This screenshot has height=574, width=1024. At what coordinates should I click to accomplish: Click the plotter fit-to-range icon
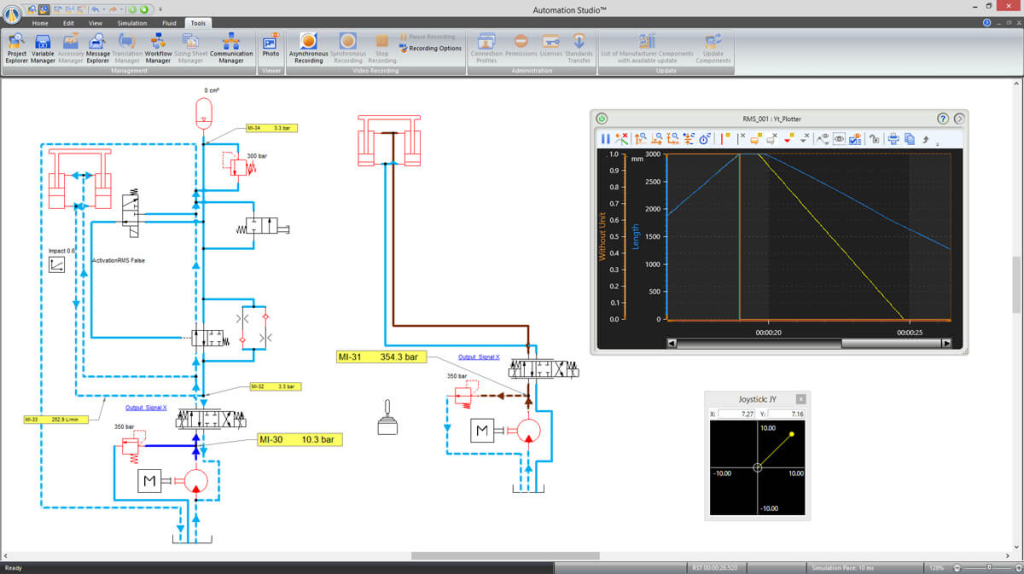[x=688, y=138]
